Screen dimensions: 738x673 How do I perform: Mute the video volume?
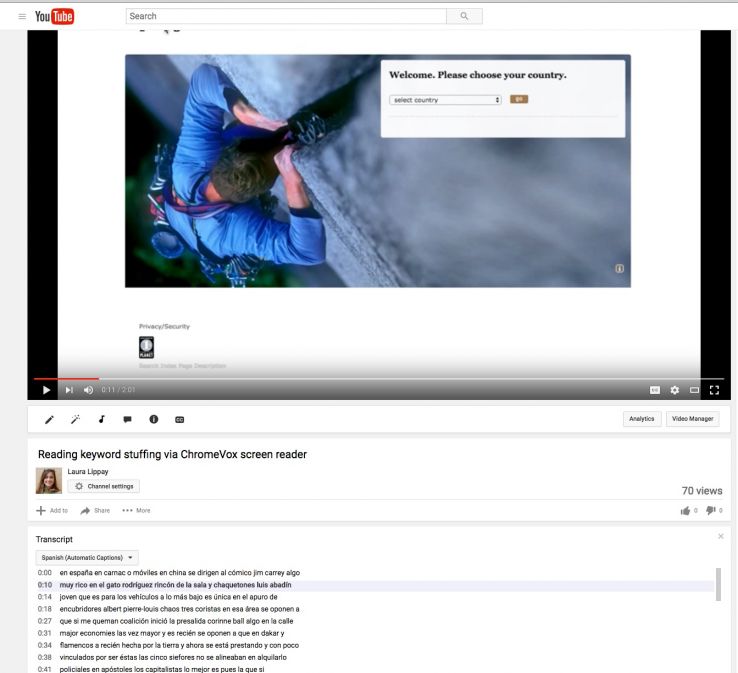(x=88, y=390)
